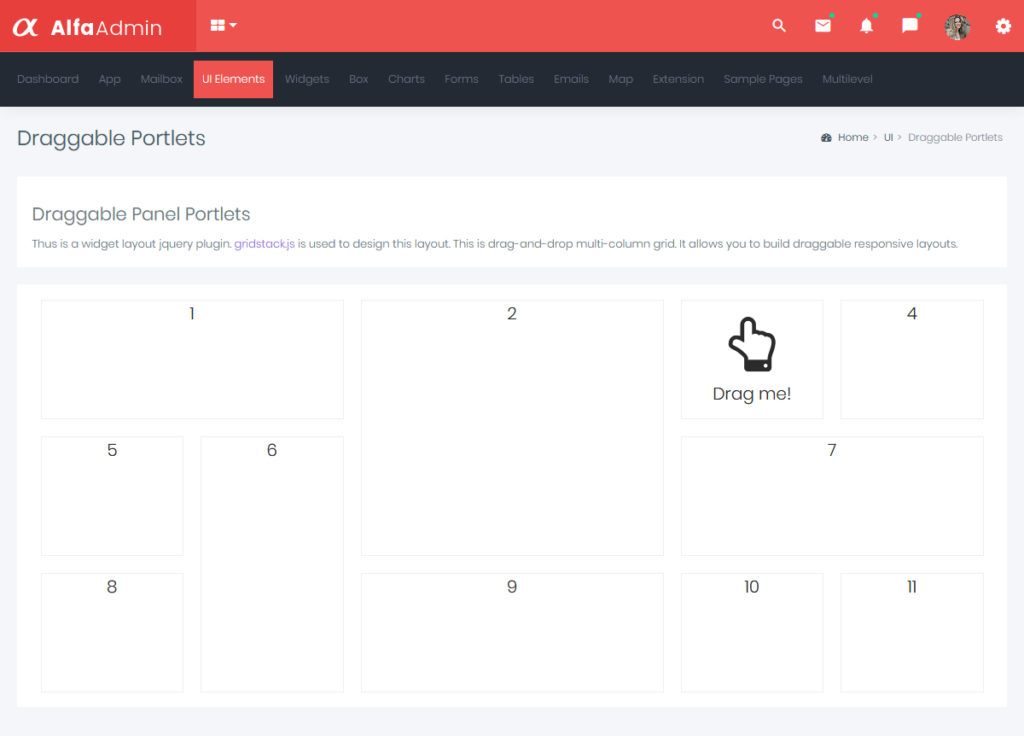The width and height of the screenshot is (1024, 736).
Task: Select the Charts navigation item
Action: (406, 79)
